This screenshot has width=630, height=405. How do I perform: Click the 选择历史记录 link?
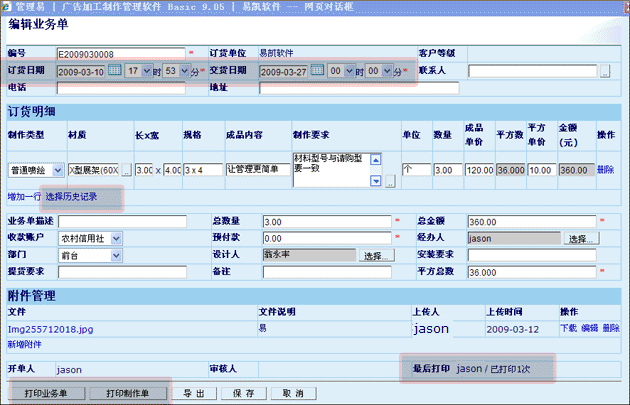72,198
